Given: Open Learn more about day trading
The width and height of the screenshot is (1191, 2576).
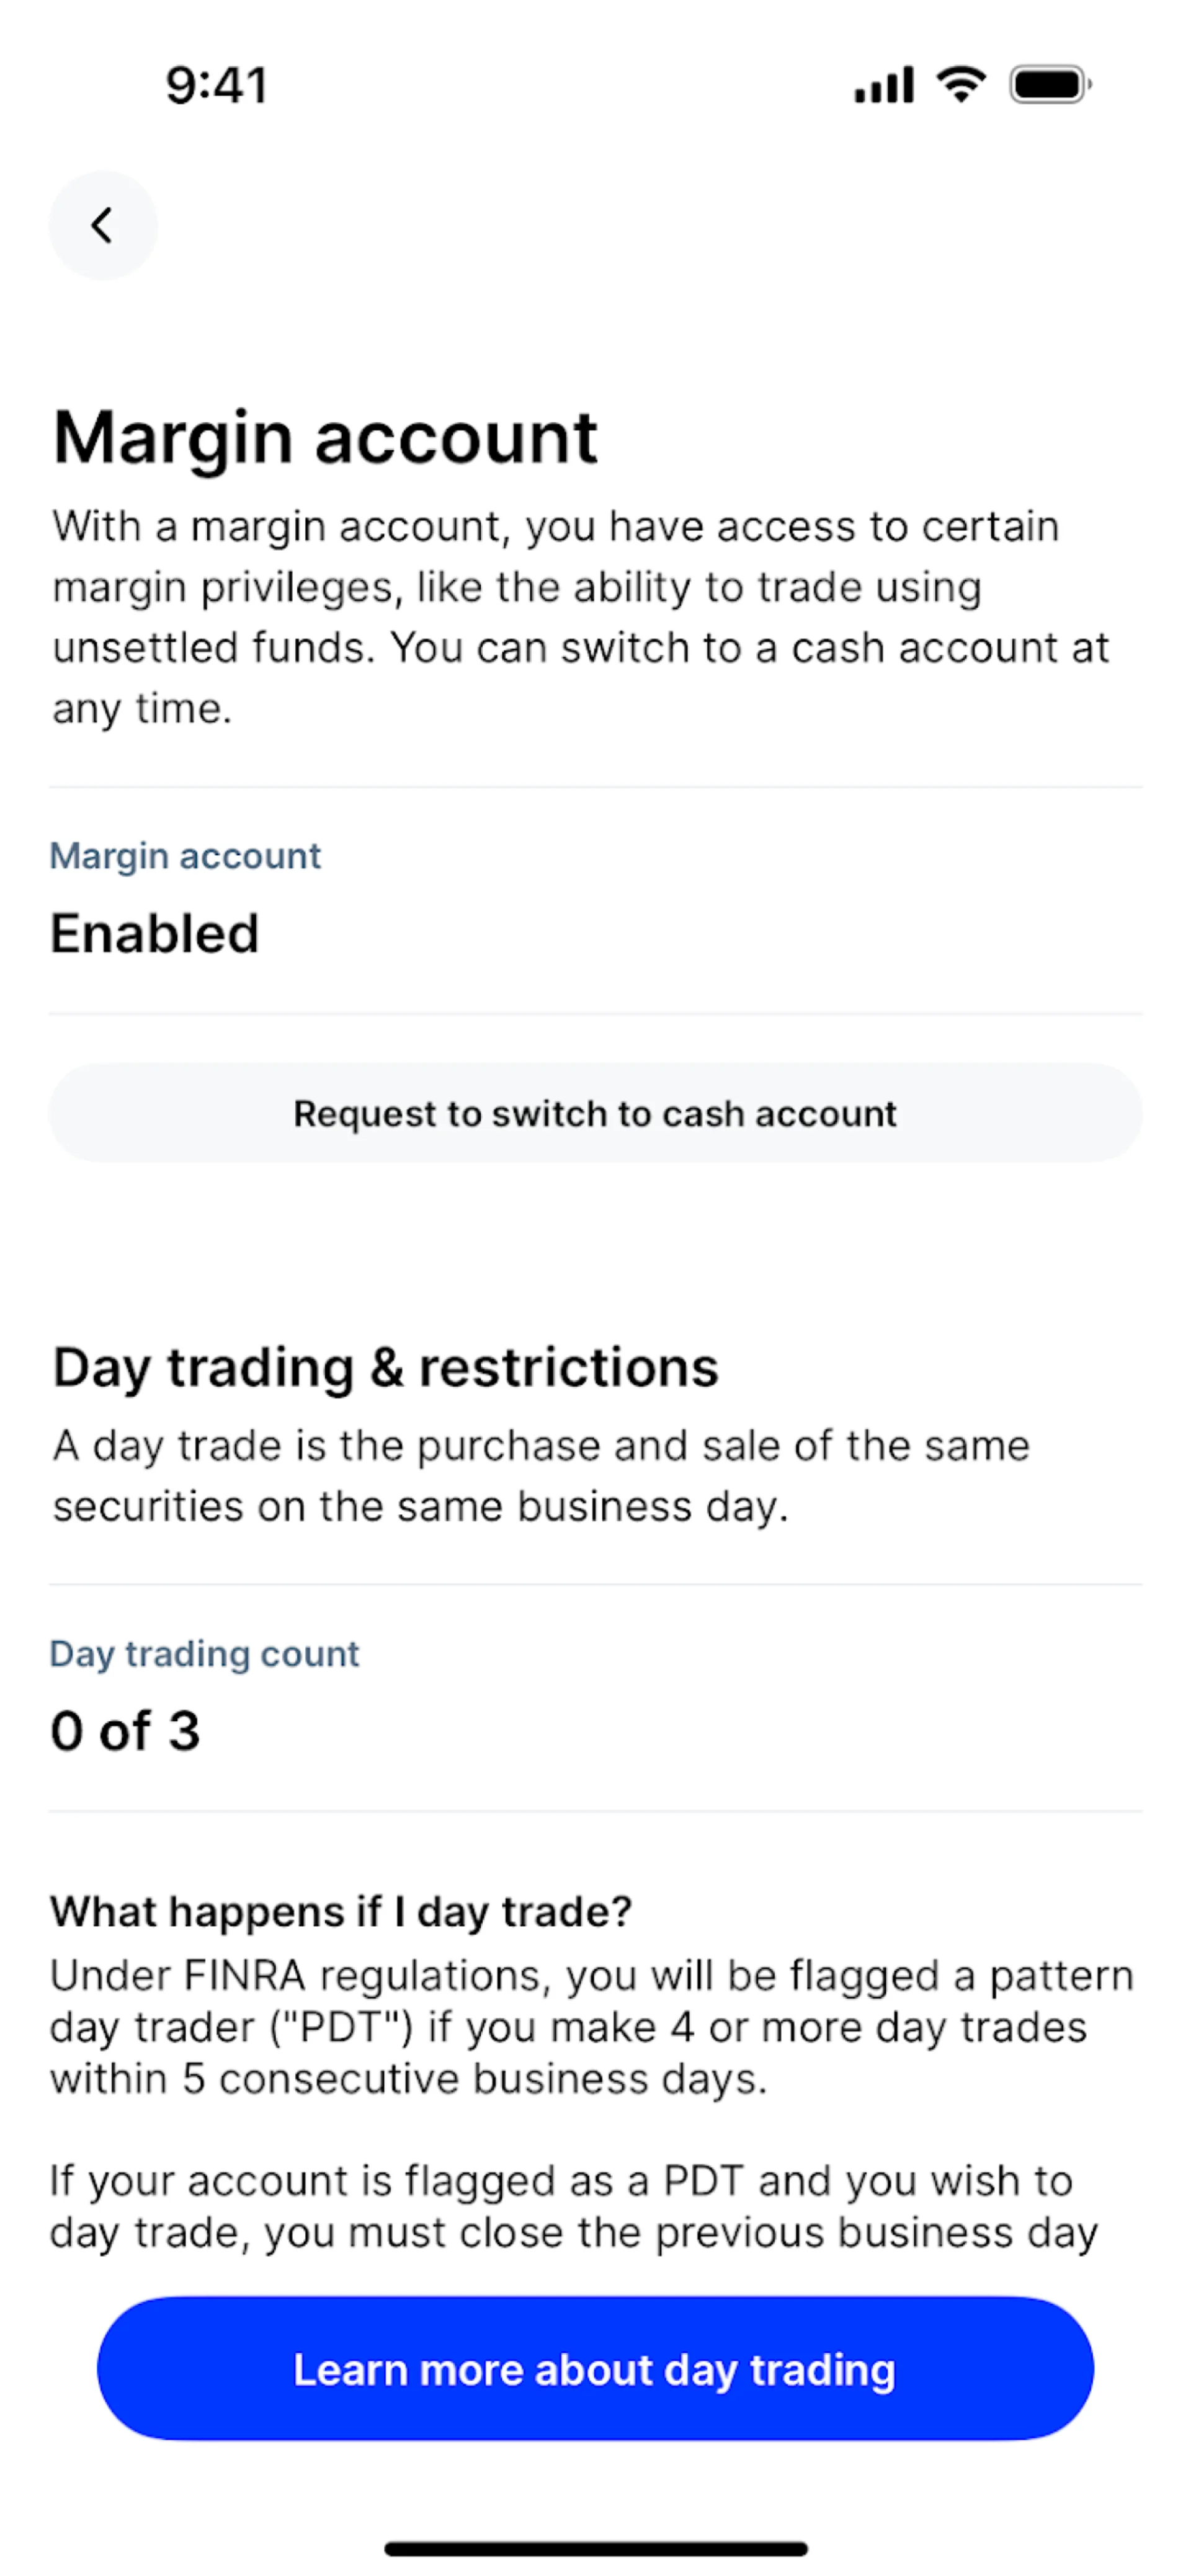Looking at the screenshot, I should [595, 2369].
